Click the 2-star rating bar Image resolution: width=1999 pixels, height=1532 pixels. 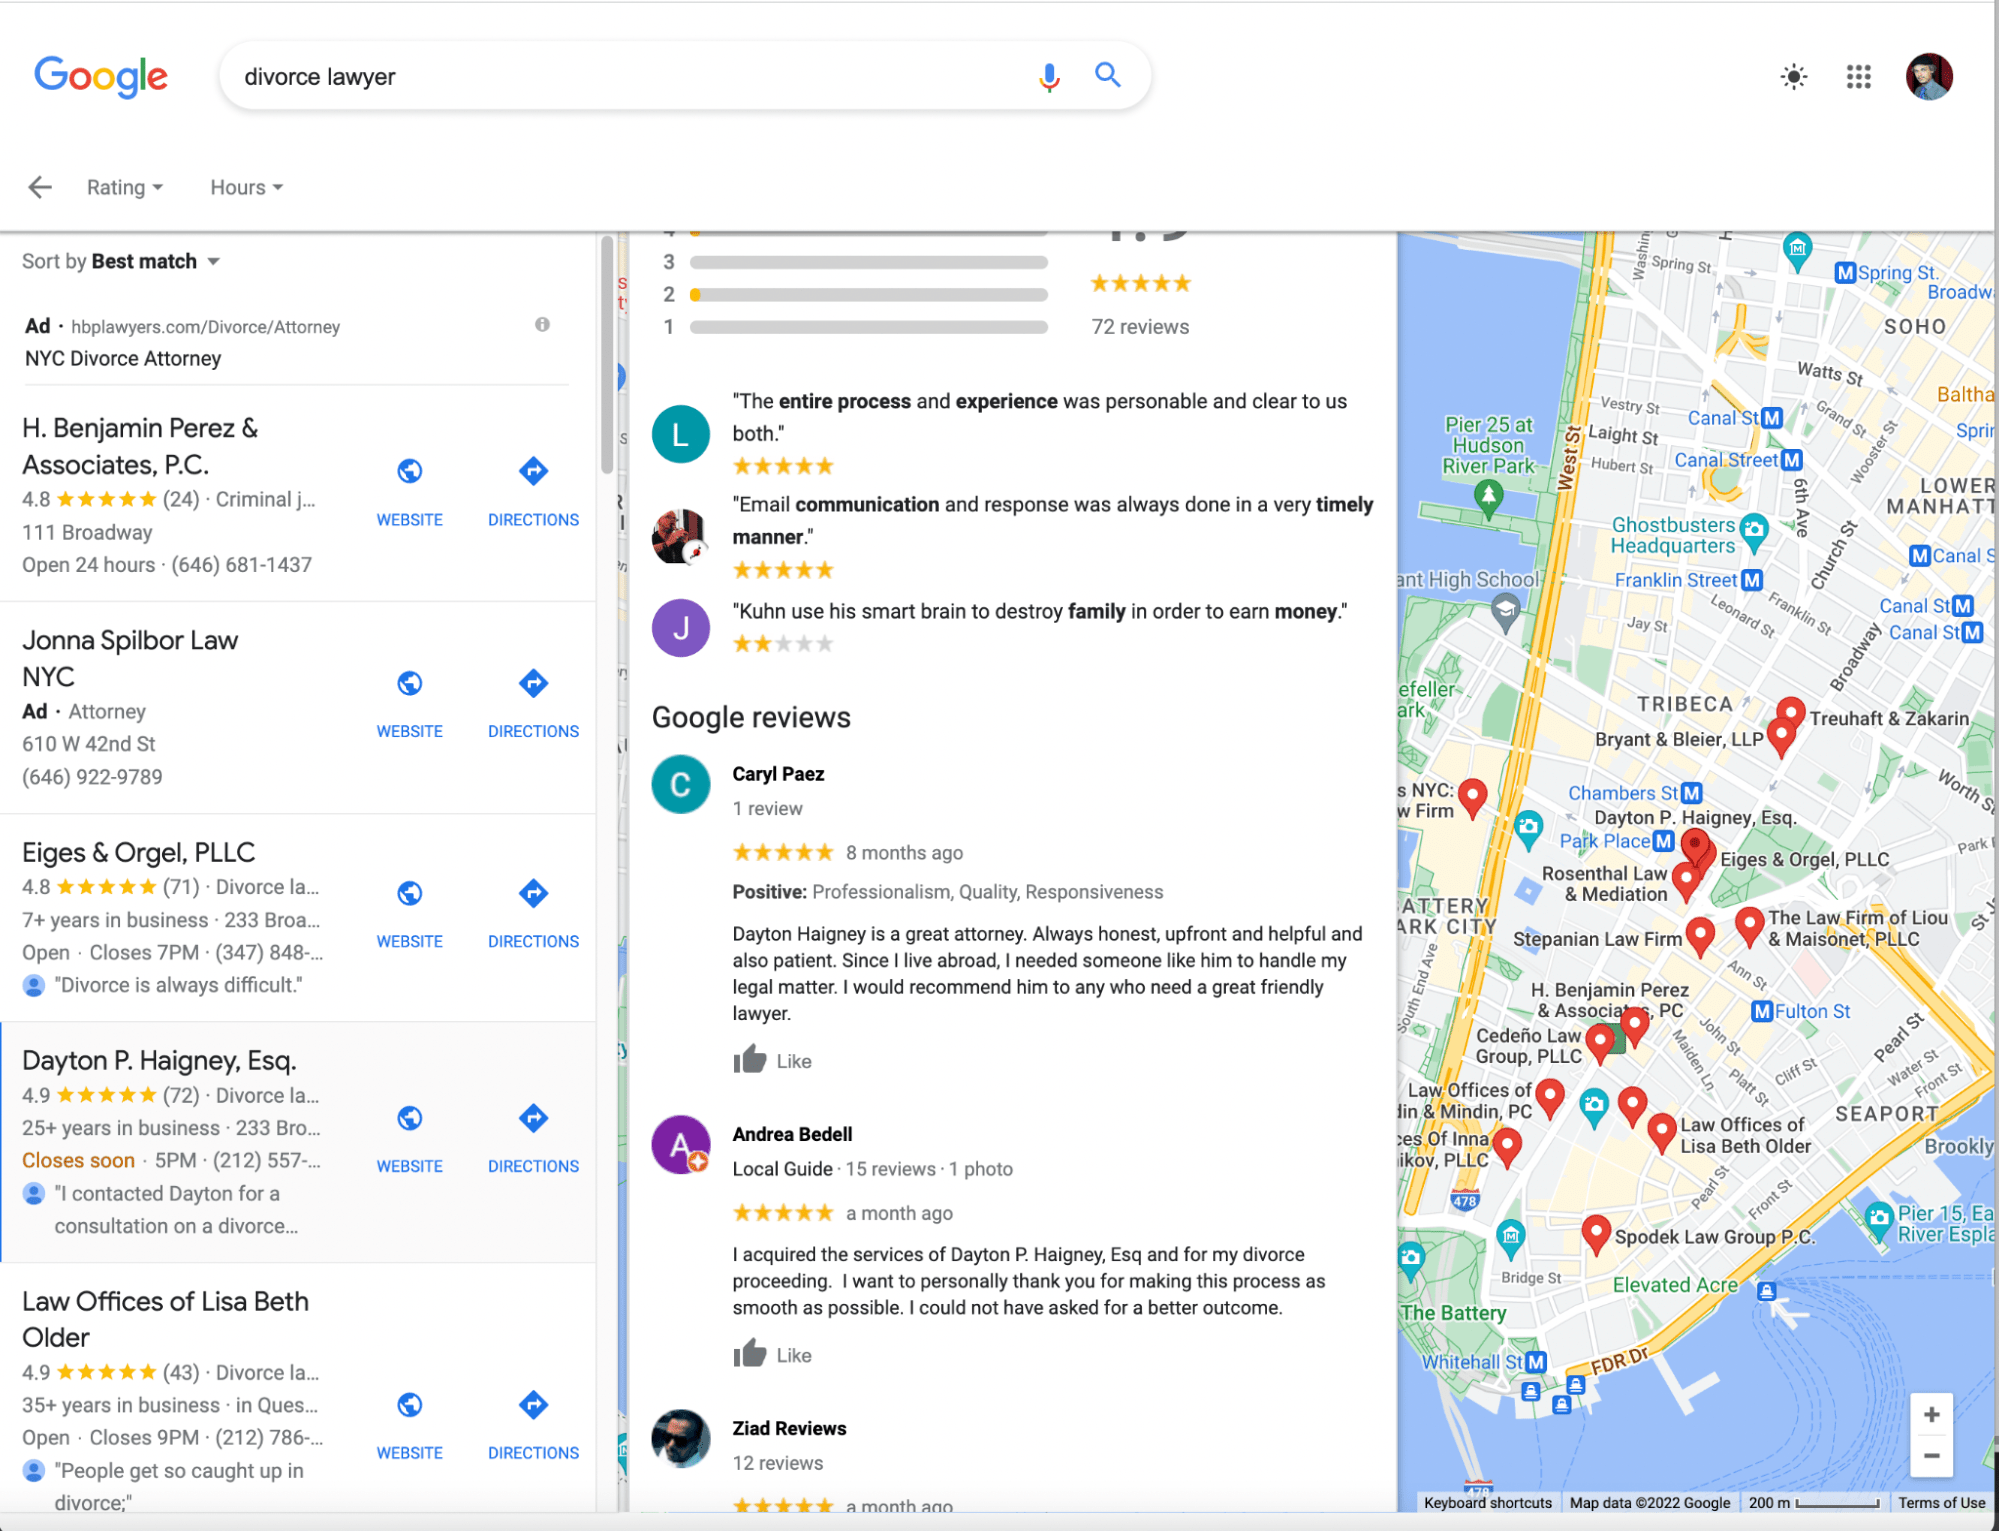[868, 295]
